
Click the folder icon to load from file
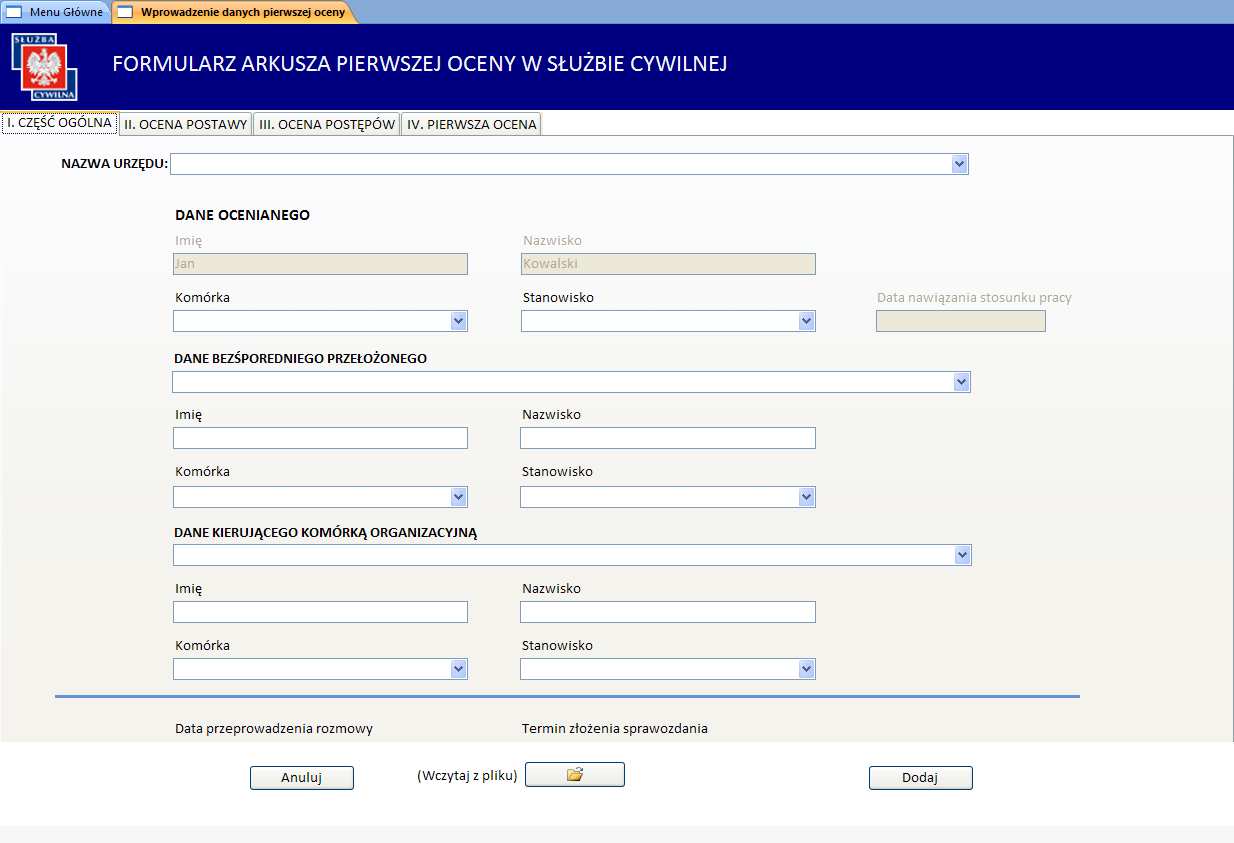tap(575, 775)
